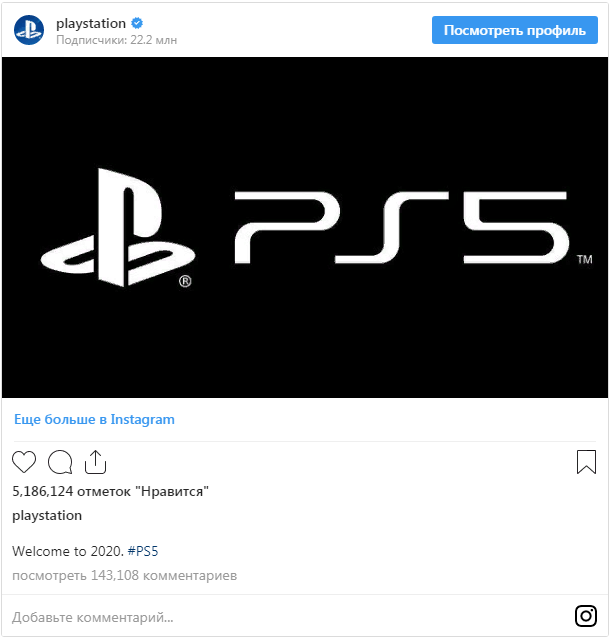Click the PS5 lettering in the post image
Screen dimensions: 610x640
pos(401,227)
